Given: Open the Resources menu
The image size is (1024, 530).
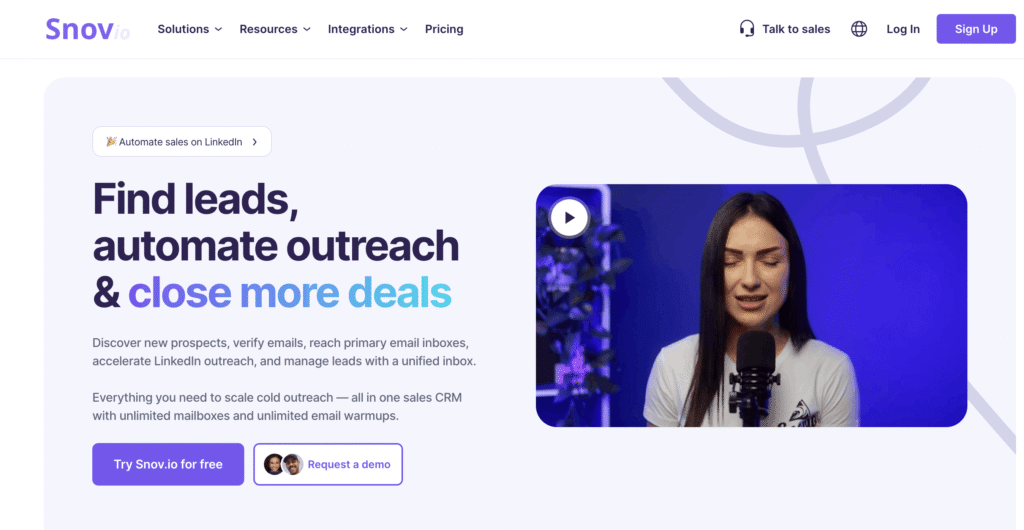Looking at the screenshot, I should coord(275,29).
